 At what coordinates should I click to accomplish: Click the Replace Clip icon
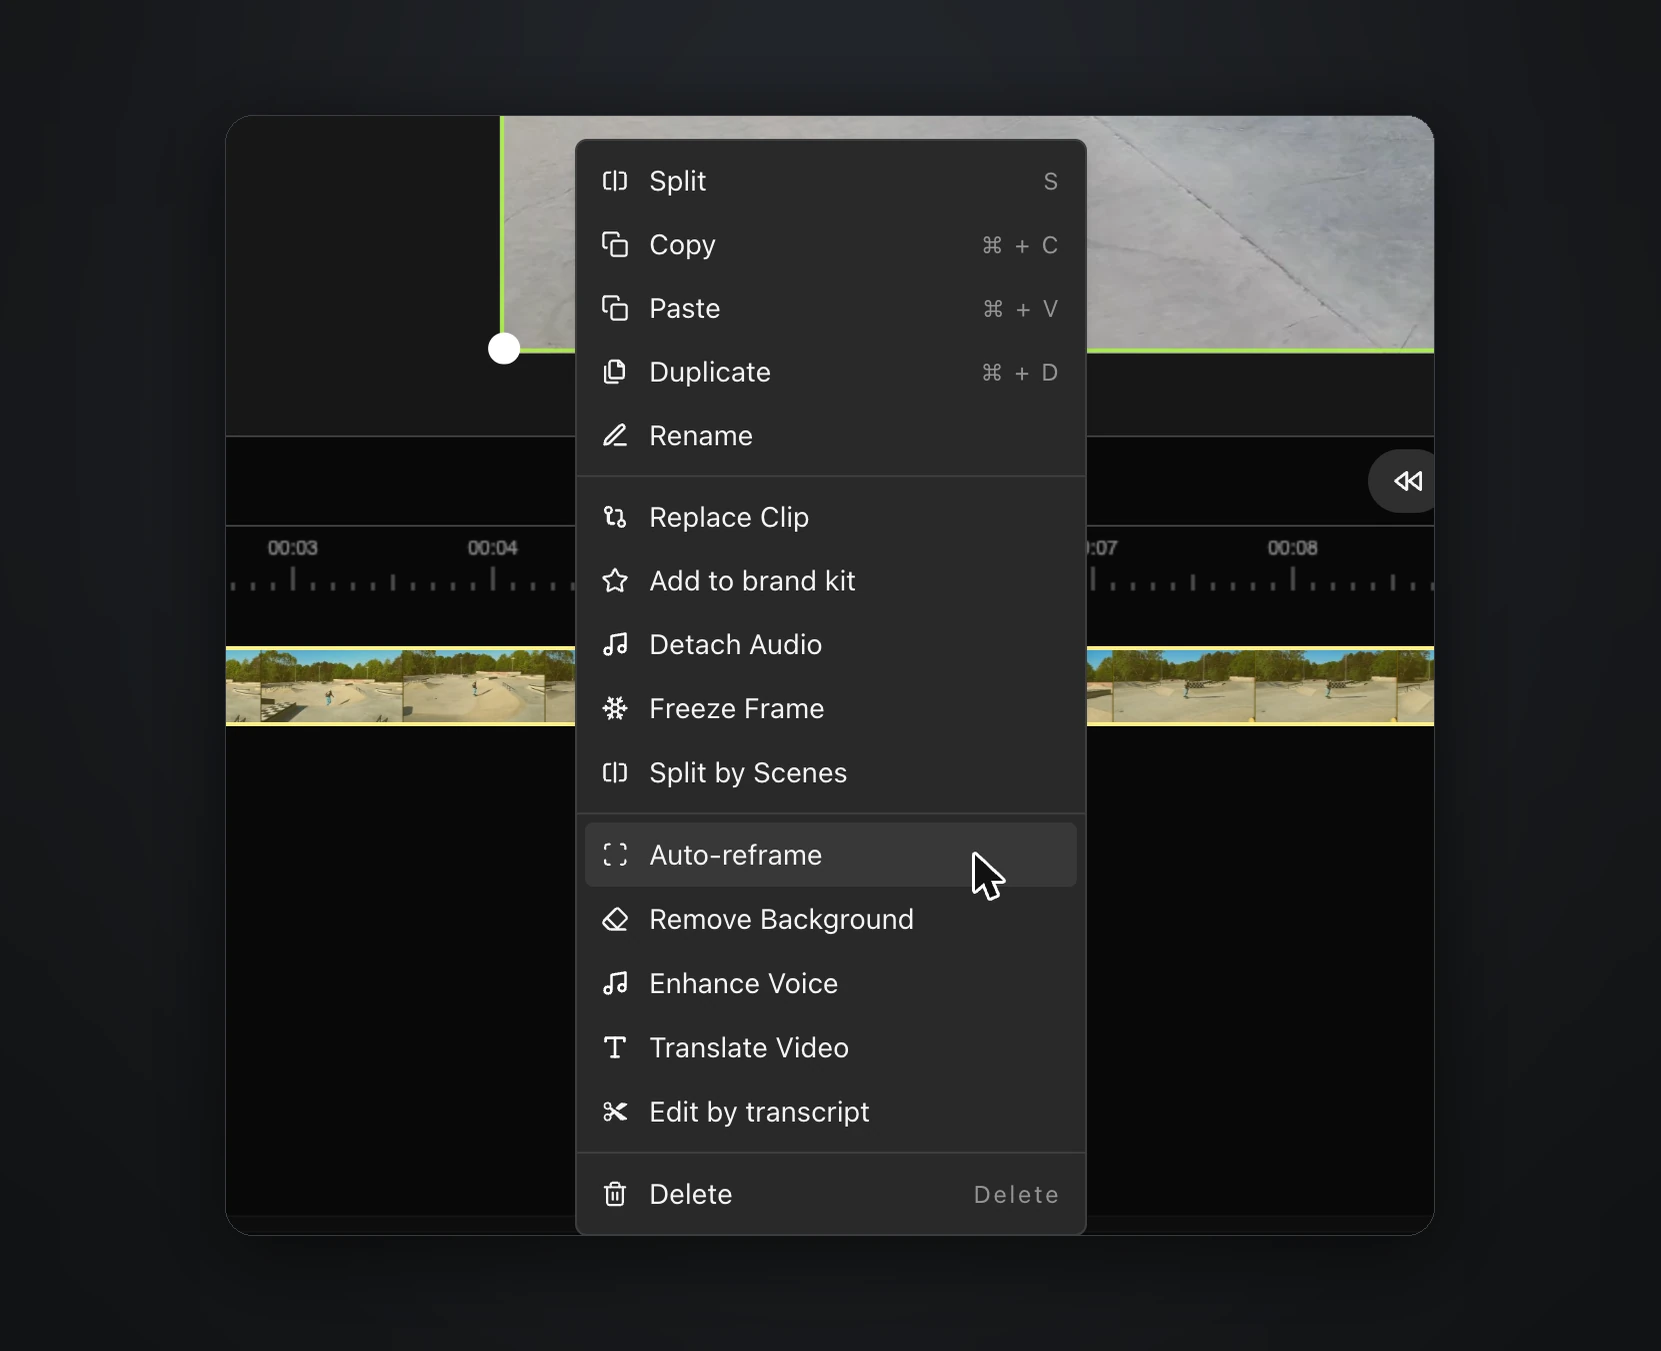coord(615,517)
